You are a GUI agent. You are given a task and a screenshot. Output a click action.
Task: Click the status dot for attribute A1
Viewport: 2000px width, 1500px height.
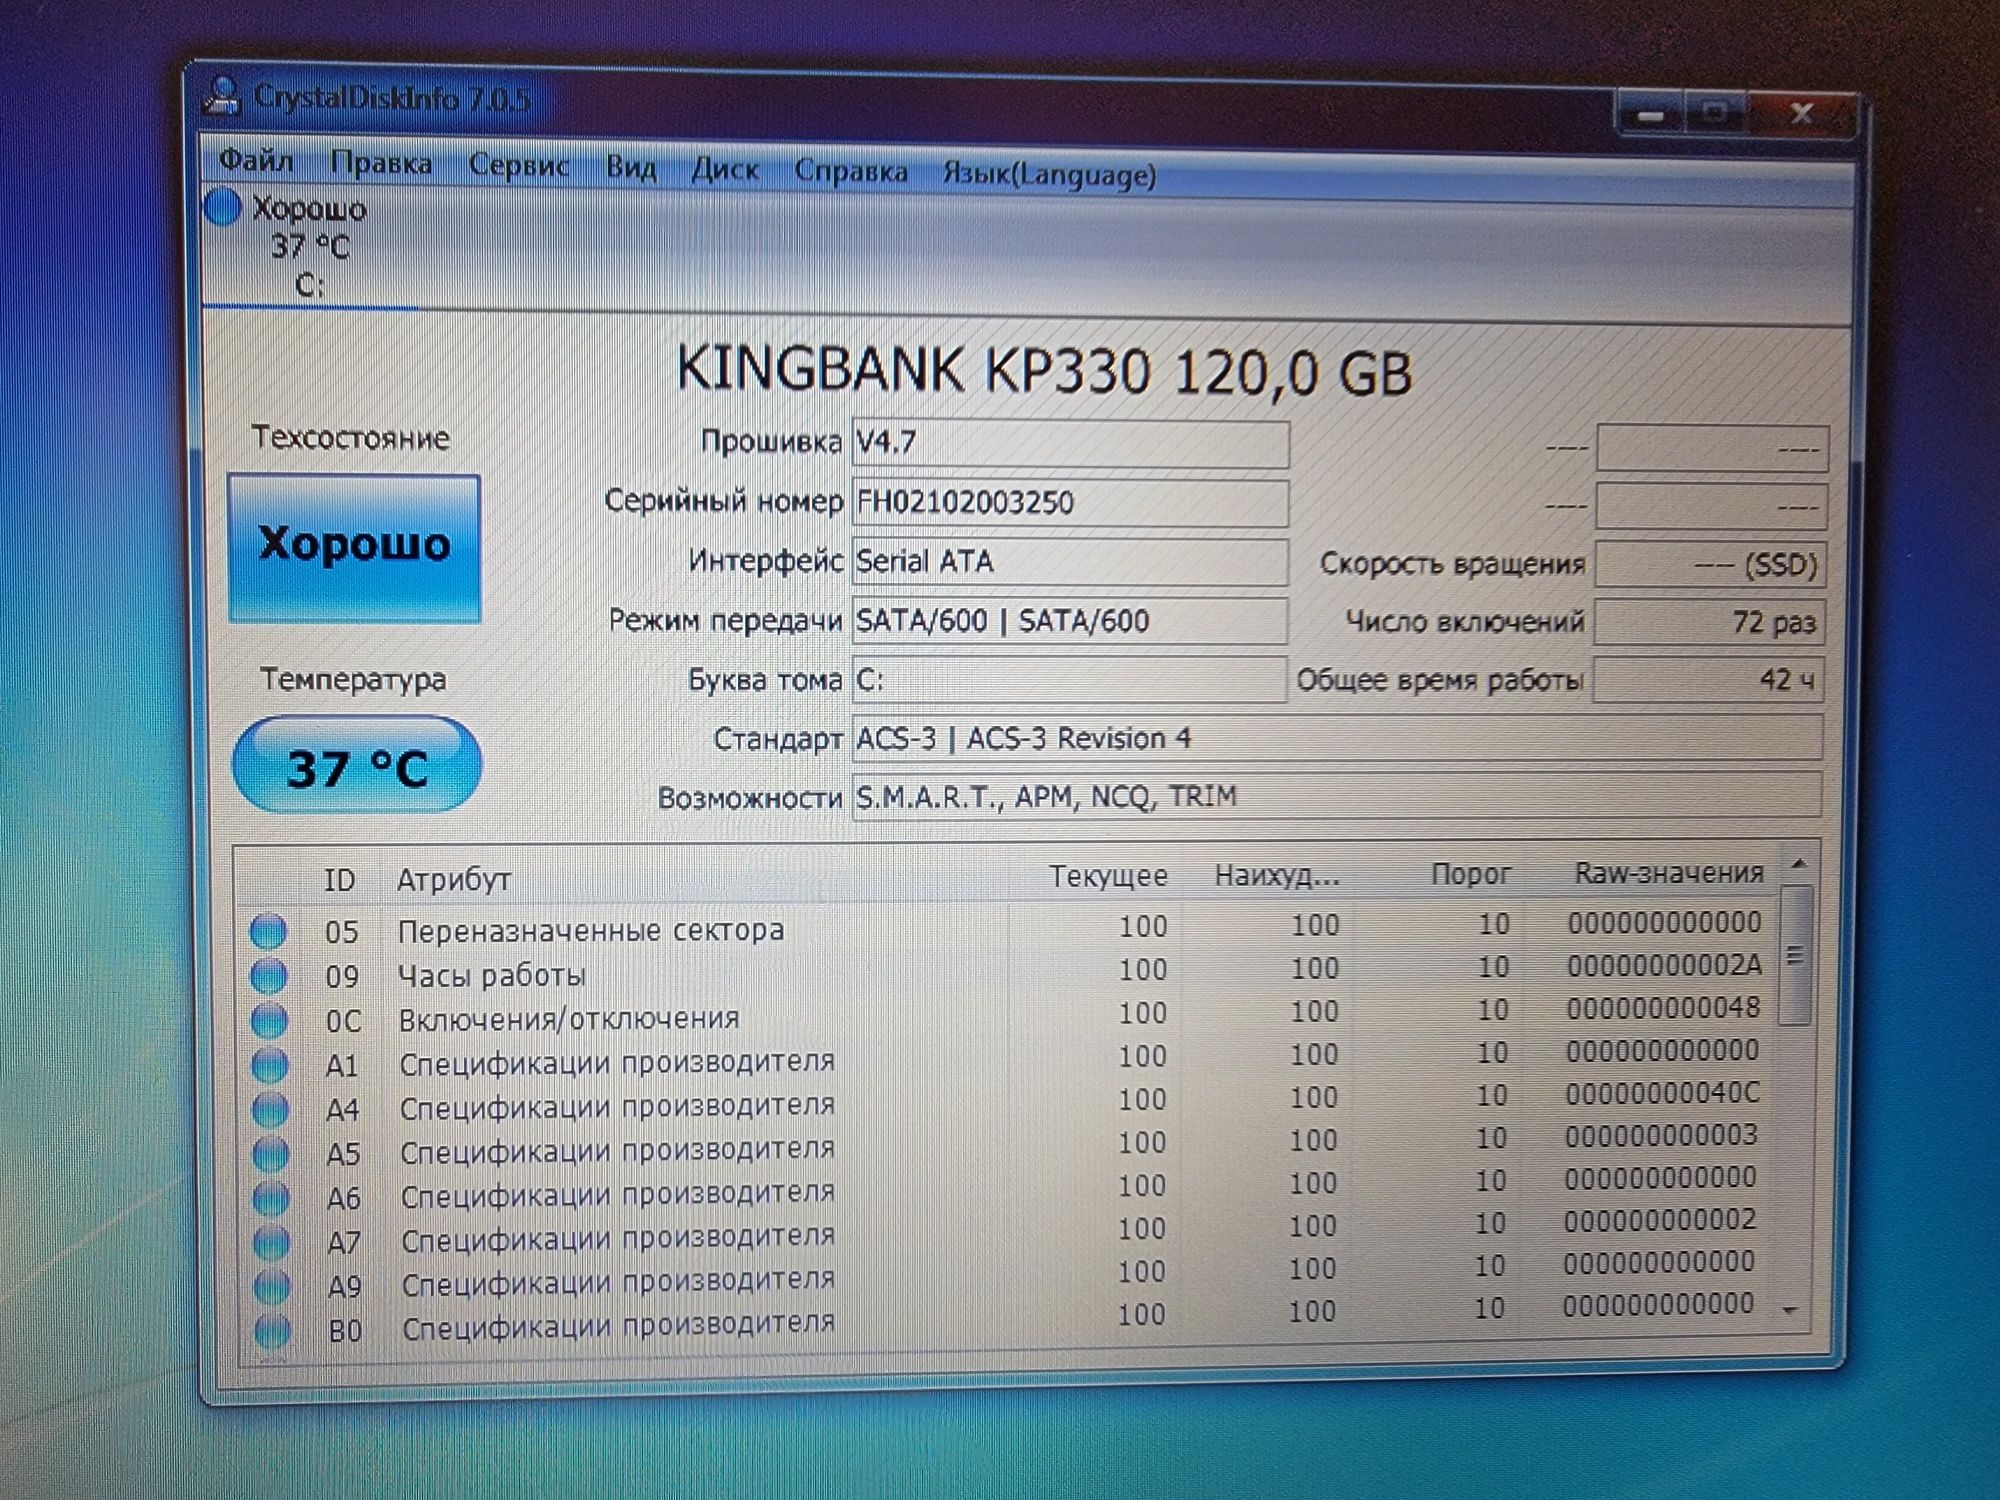[270, 1065]
